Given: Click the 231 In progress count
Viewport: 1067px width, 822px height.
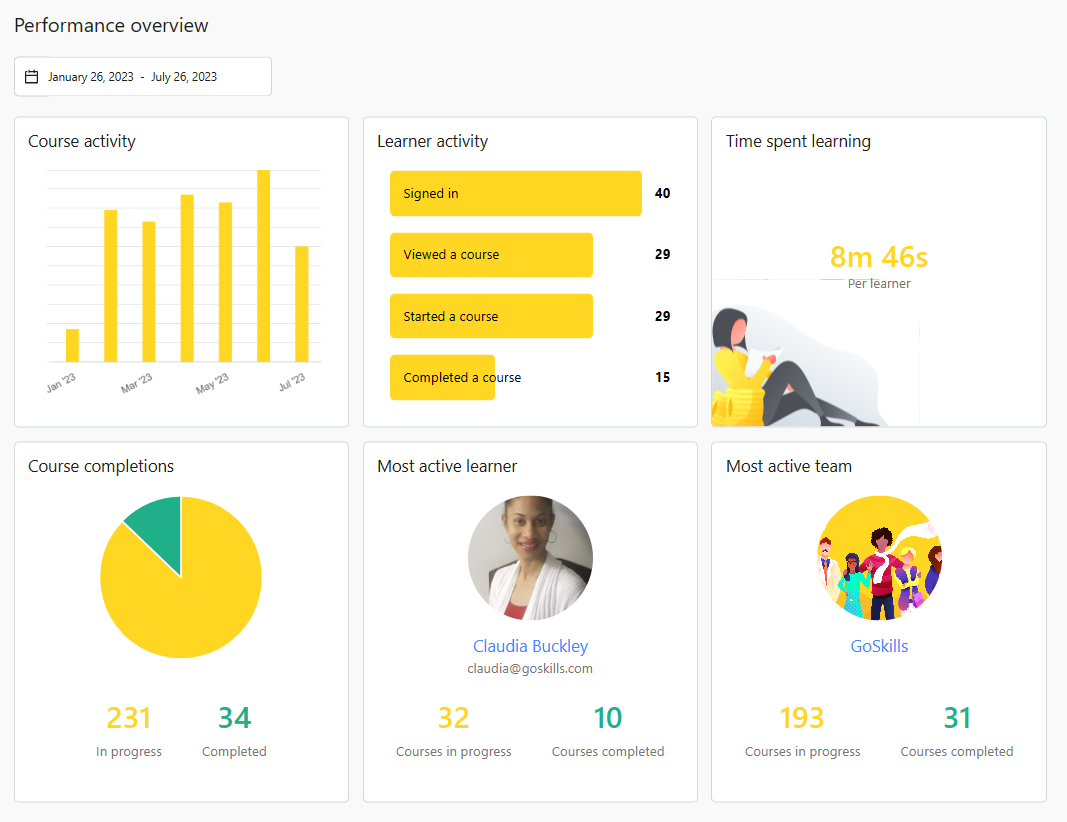Looking at the screenshot, I should (x=129, y=718).
